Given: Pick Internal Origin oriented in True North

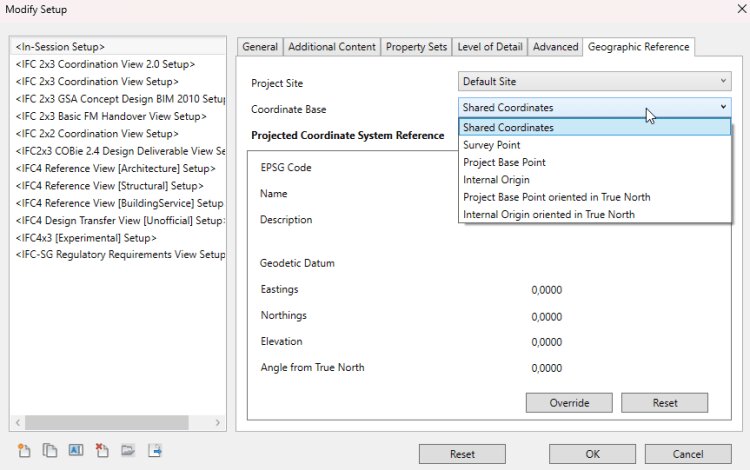Looking at the screenshot, I should point(548,214).
